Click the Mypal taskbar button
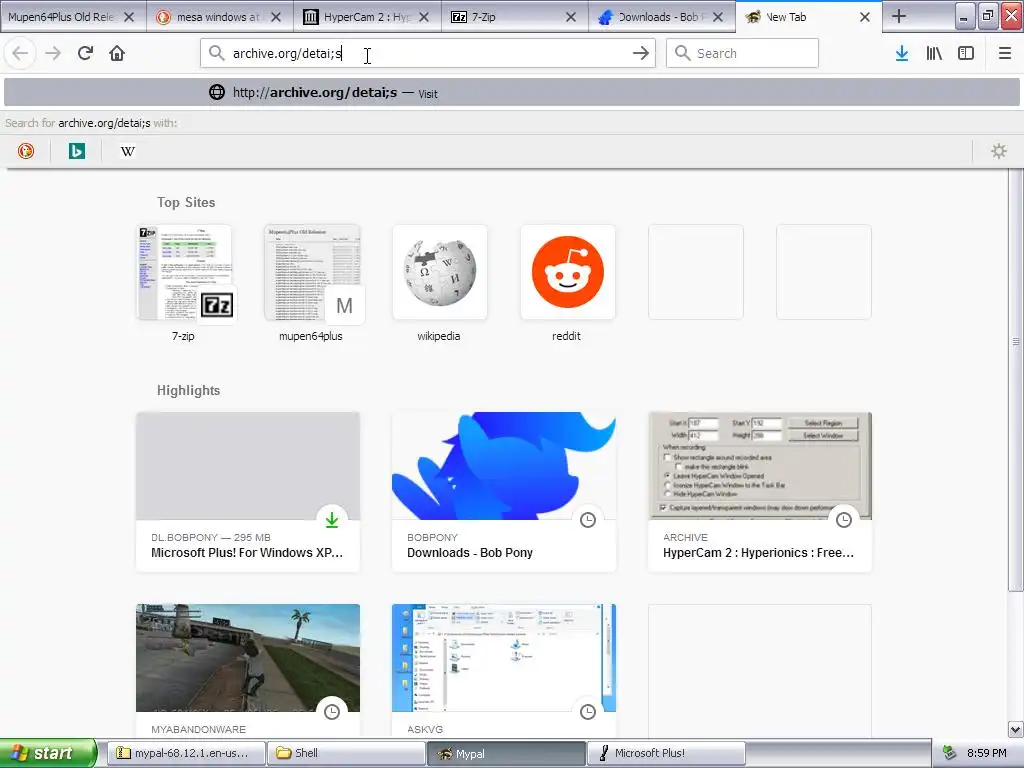This screenshot has height=768, width=1024. [506, 753]
